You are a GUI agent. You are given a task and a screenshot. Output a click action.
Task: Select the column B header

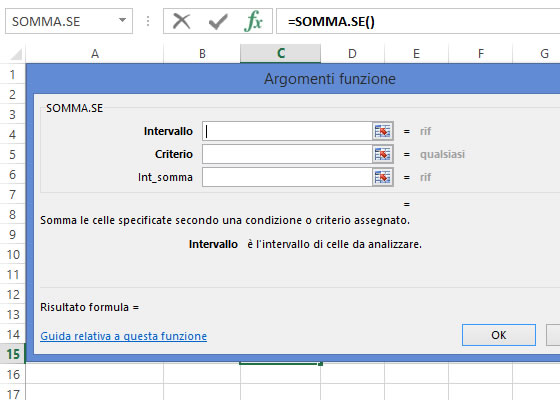[x=202, y=54]
